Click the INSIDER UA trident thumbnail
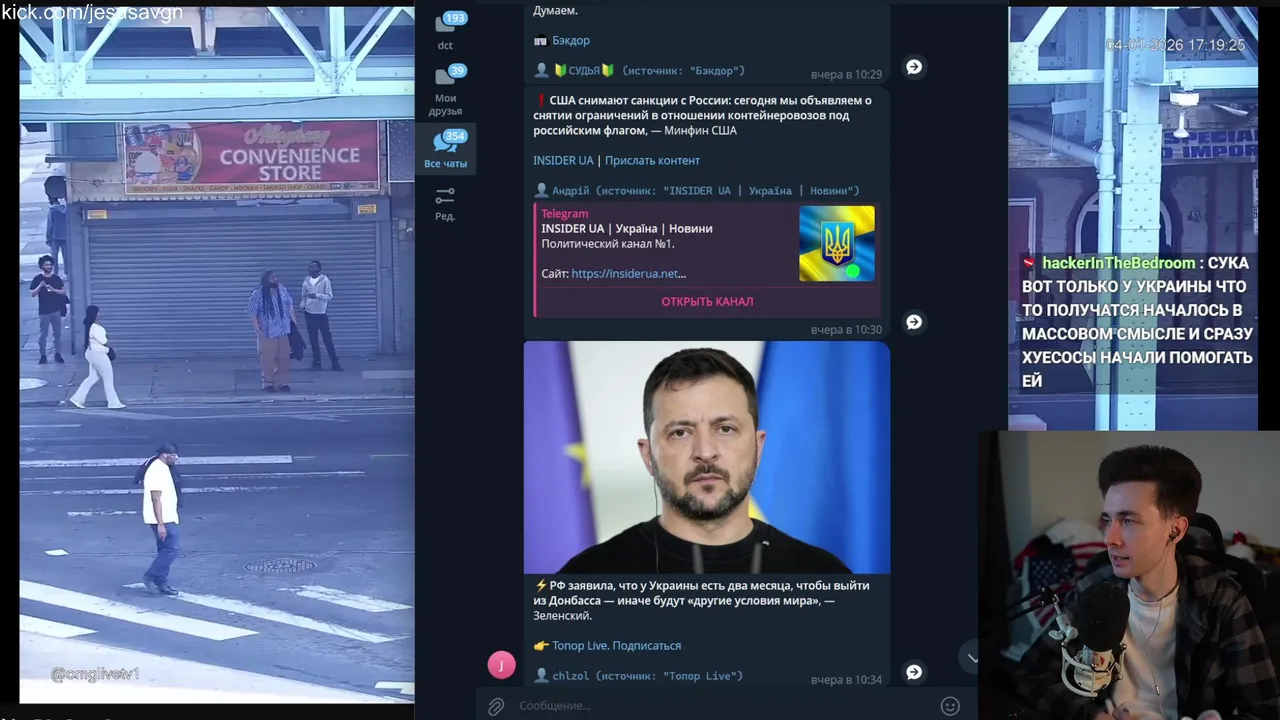1280x720 pixels. [x=837, y=243]
